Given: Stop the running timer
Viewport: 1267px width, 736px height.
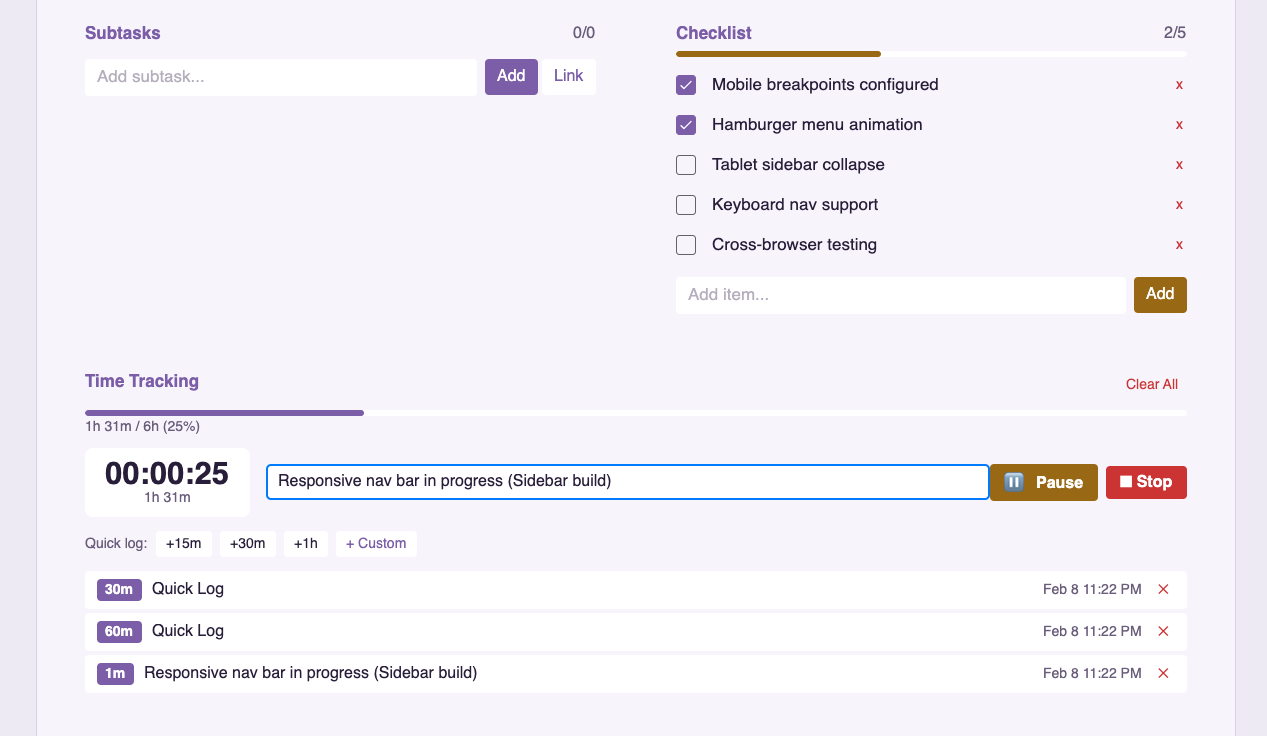Looking at the screenshot, I should click(1146, 482).
